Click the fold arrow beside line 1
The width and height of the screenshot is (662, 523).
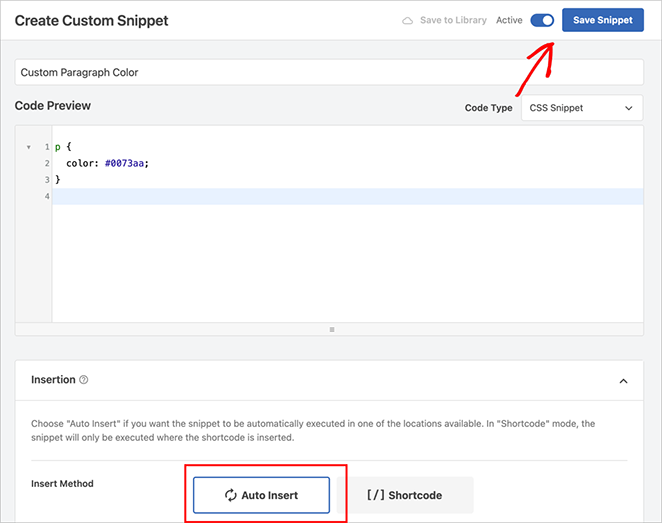click(x=29, y=148)
